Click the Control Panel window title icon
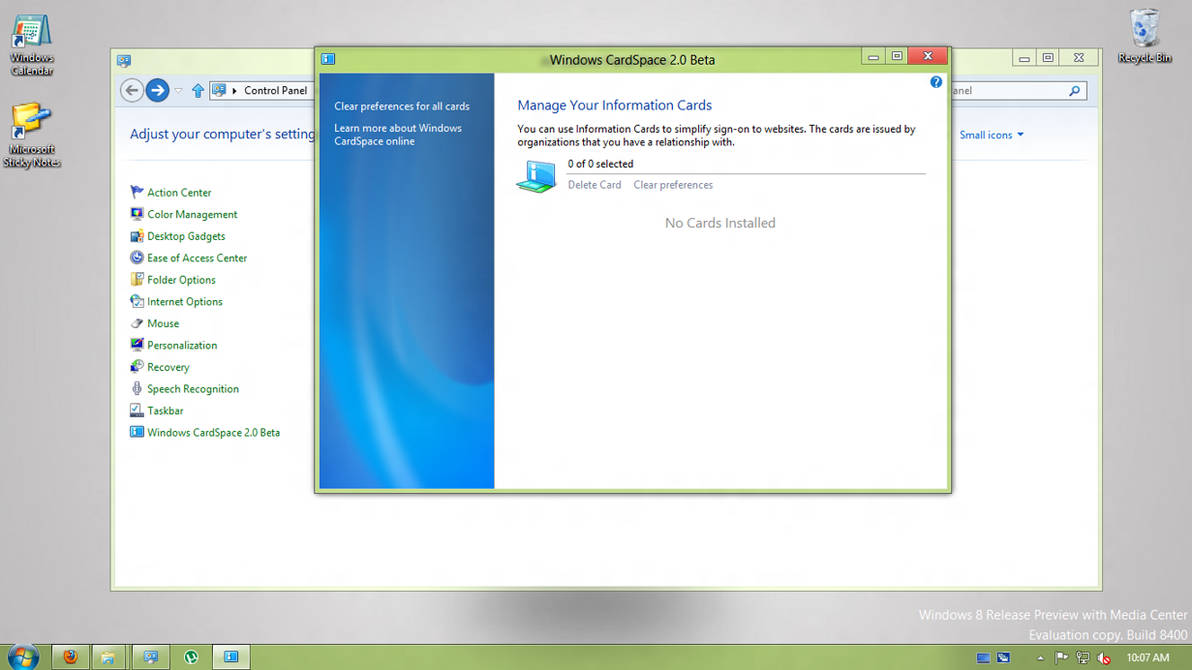Viewport: 1192px width, 670px height. coord(124,61)
